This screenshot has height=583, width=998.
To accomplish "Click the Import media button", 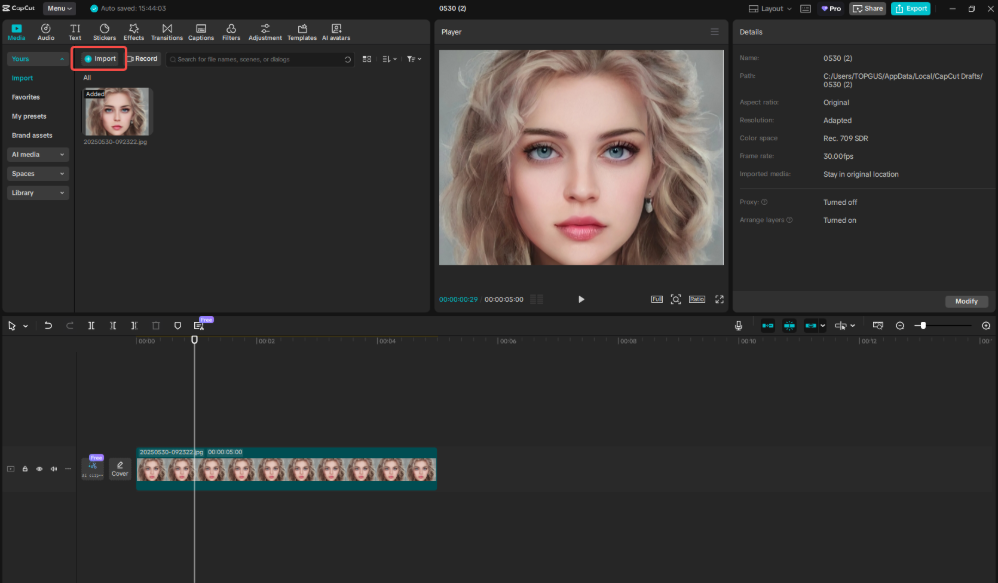I will click(x=99, y=59).
